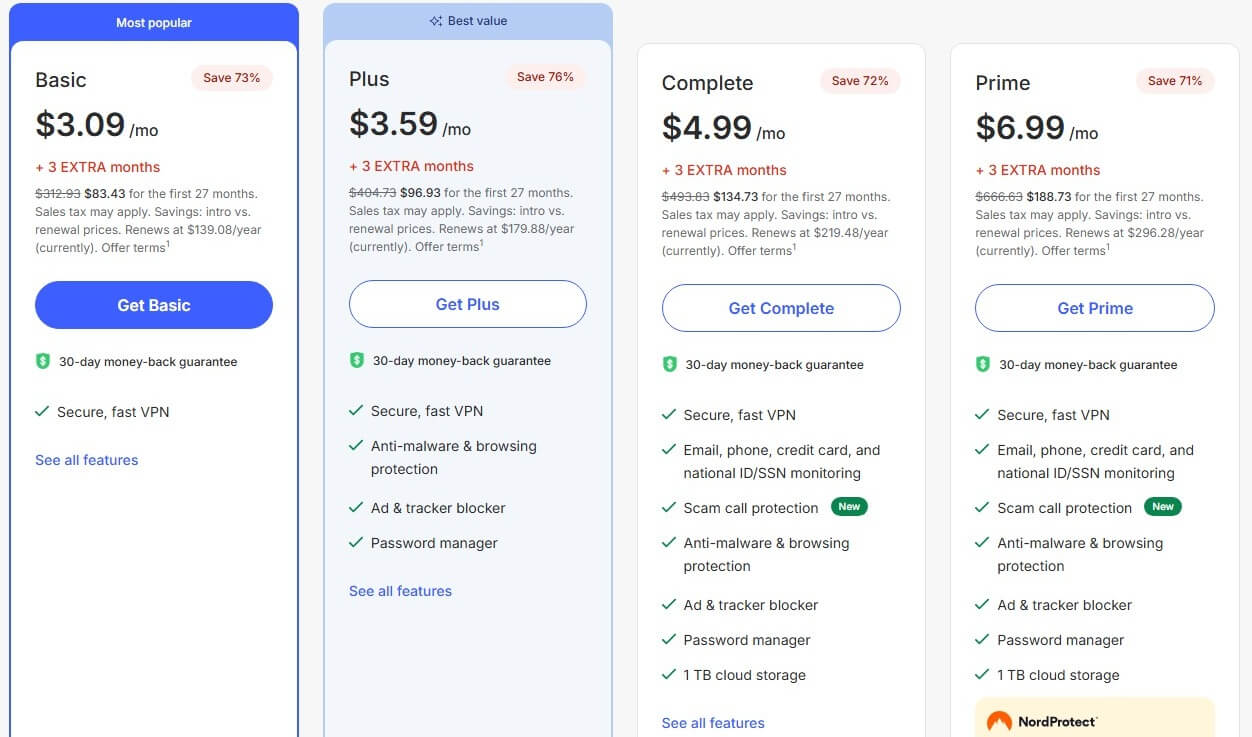The image size is (1252, 737).
Task: Click the checkmark beside 1 TB cloud storage under Complete
Action: 670,675
